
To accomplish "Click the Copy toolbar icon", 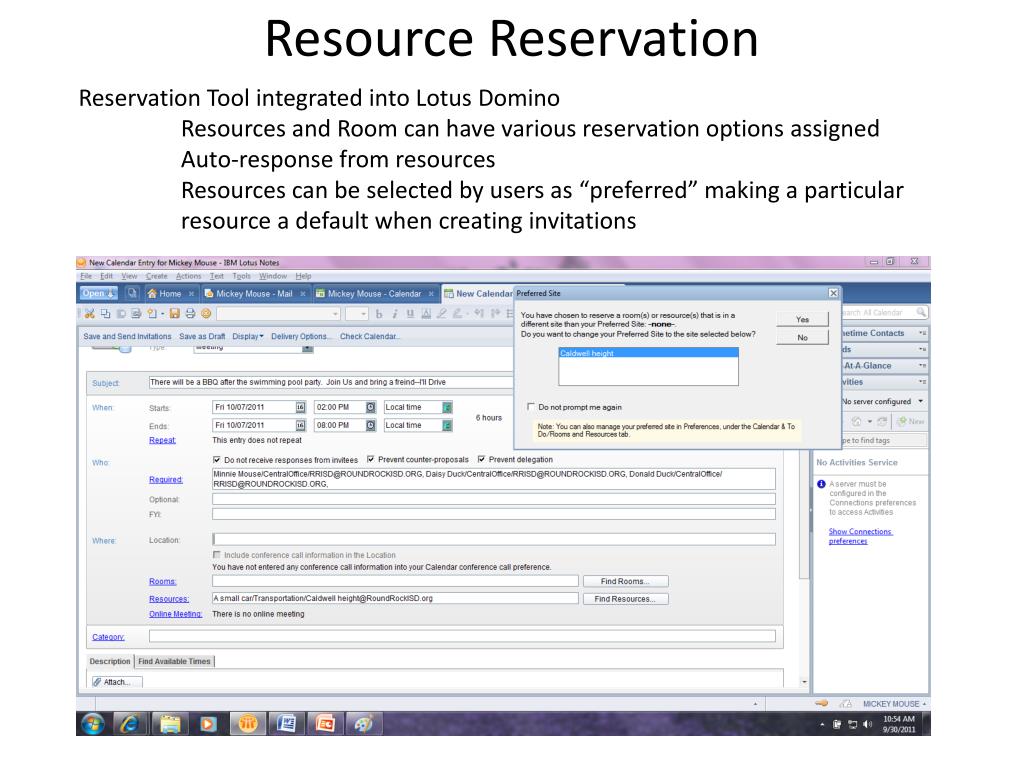I will (x=105, y=313).
